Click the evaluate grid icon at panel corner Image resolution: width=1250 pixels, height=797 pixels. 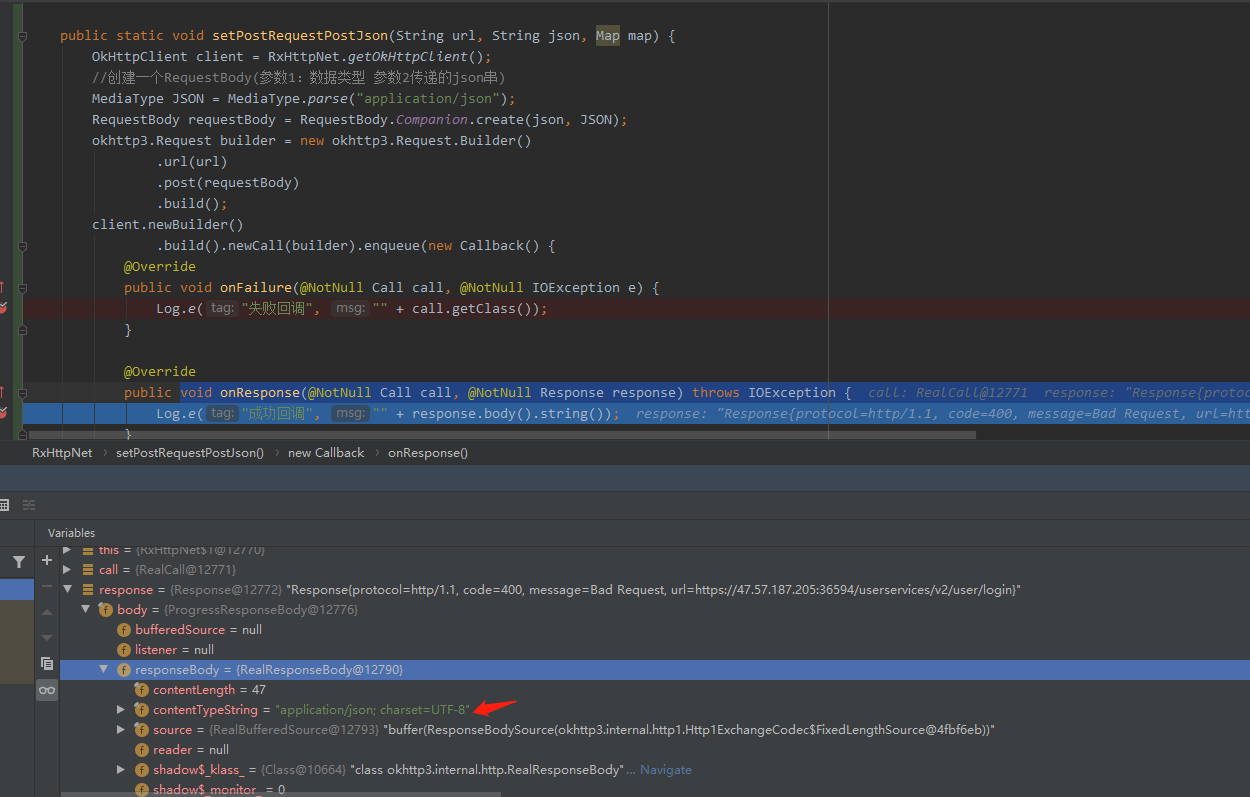click(5, 505)
